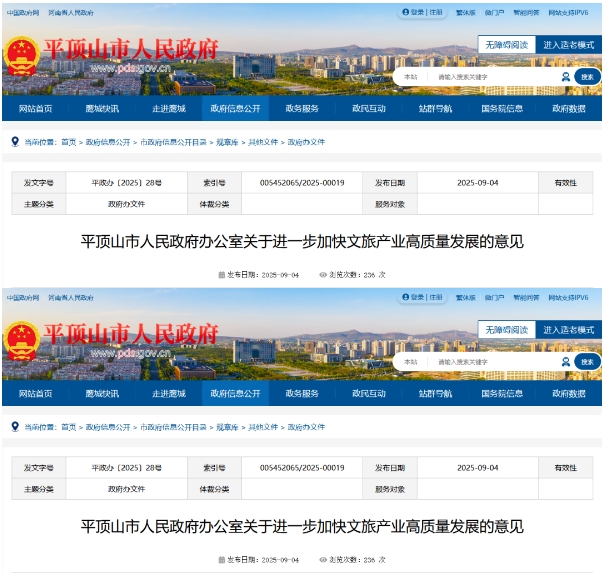
Task: Click the location pin icon in the upper breadcrumb
Action: click(x=15, y=143)
